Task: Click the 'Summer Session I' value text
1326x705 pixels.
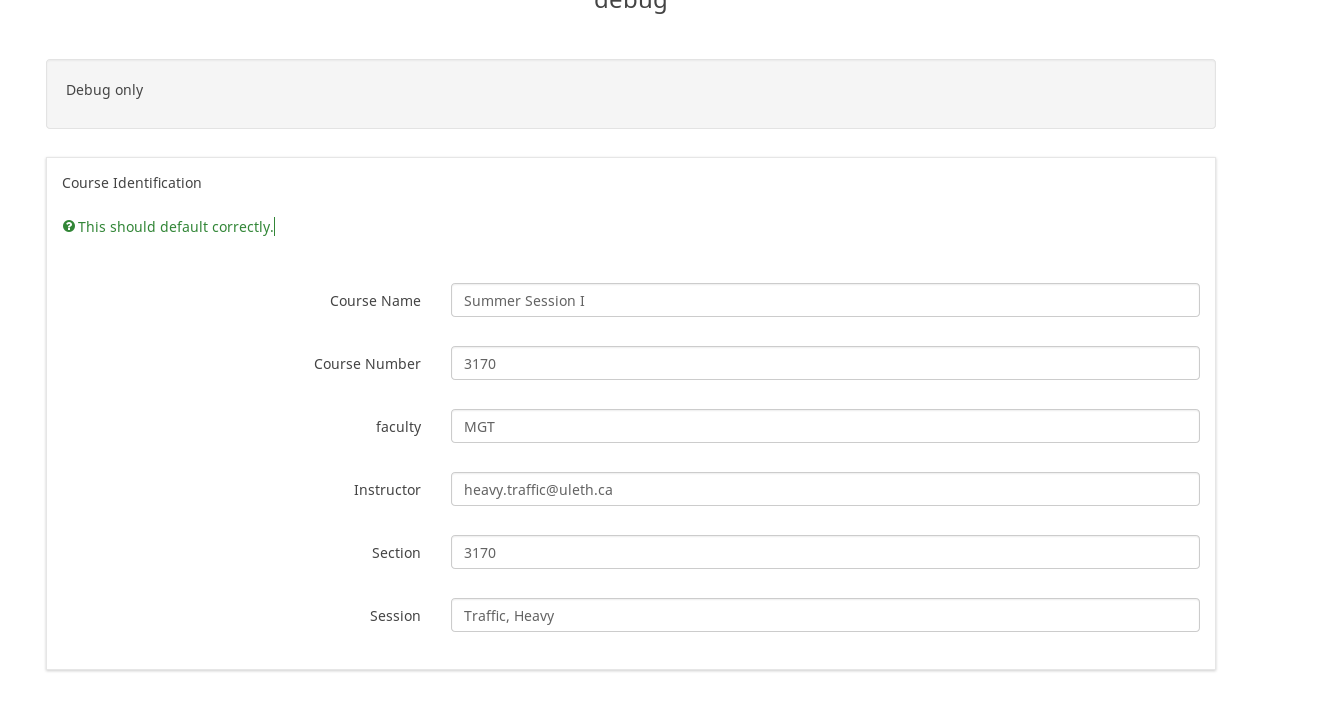Action: [524, 301]
